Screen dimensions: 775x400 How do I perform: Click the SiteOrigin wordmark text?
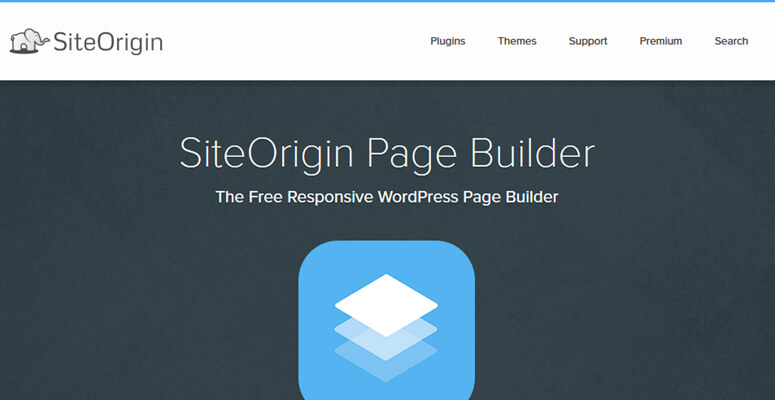click(108, 43)
